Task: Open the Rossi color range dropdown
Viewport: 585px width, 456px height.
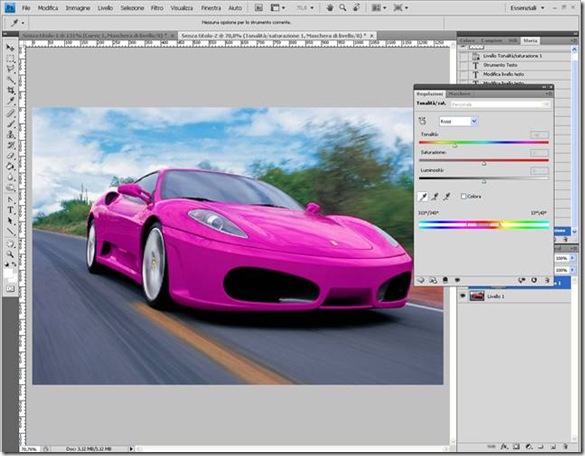Action: 458,121
